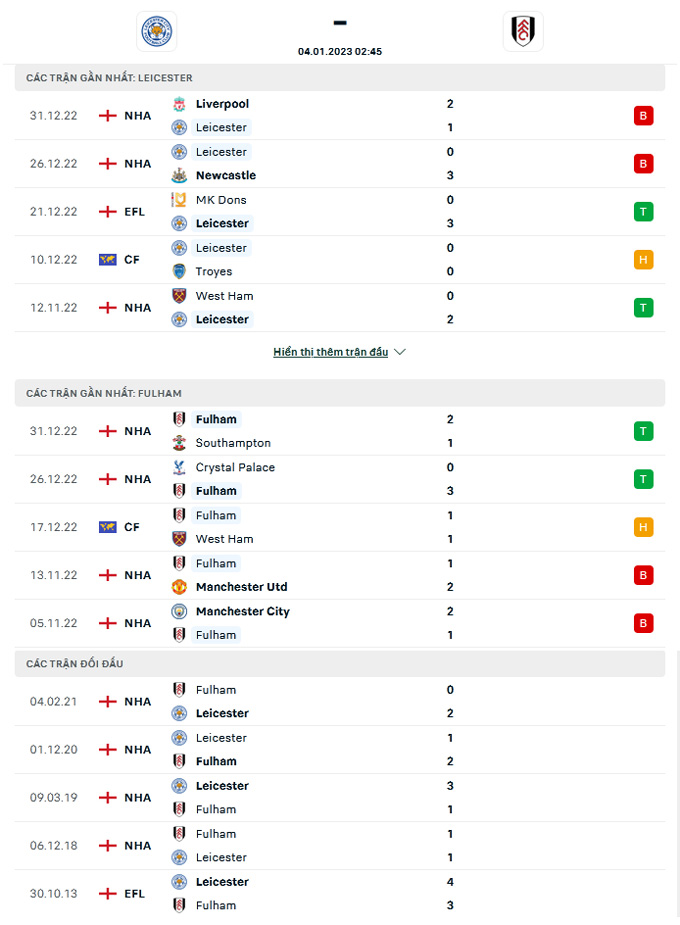Click the Manchester Utd team logo

coord(179,587)
